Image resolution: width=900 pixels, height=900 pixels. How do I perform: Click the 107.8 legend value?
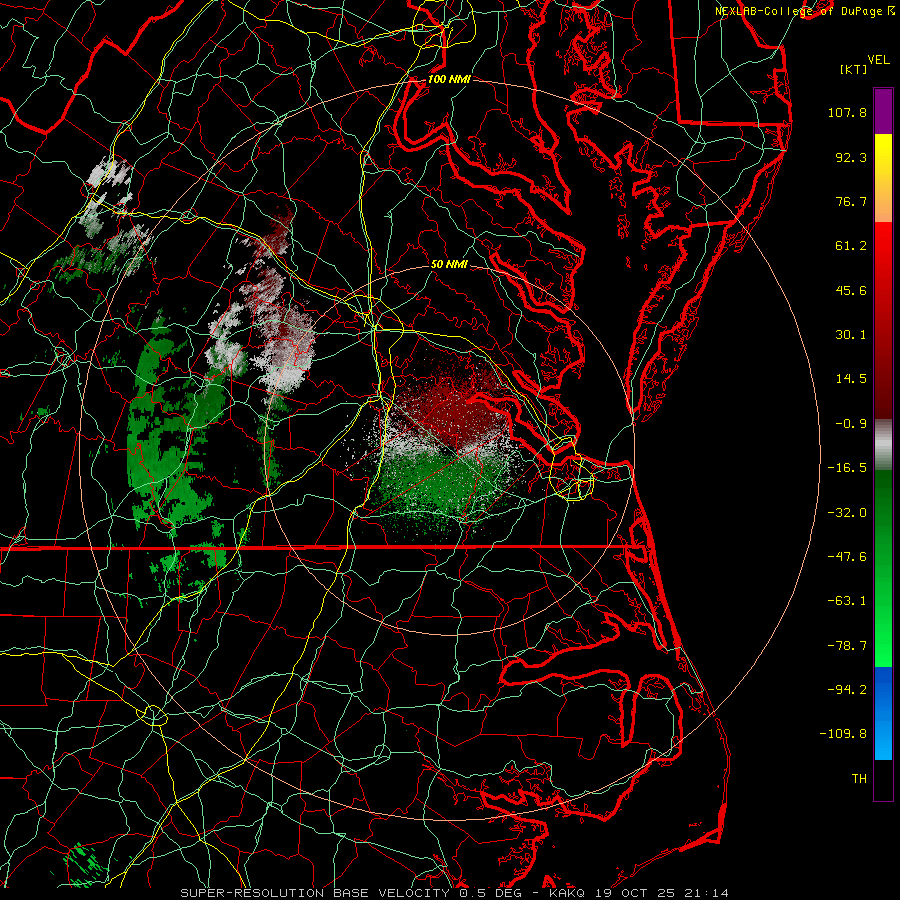[847, 112]
